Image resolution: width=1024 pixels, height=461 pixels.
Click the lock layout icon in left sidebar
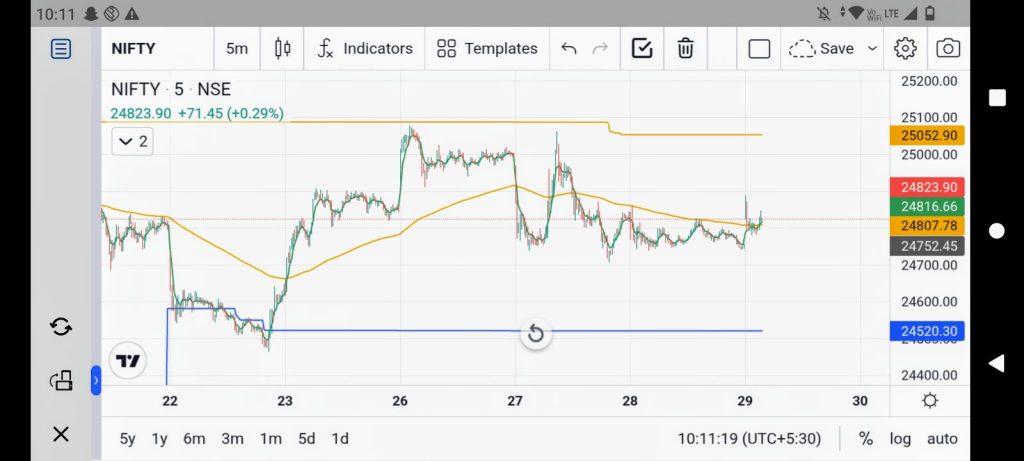click(x=61, y=380)
